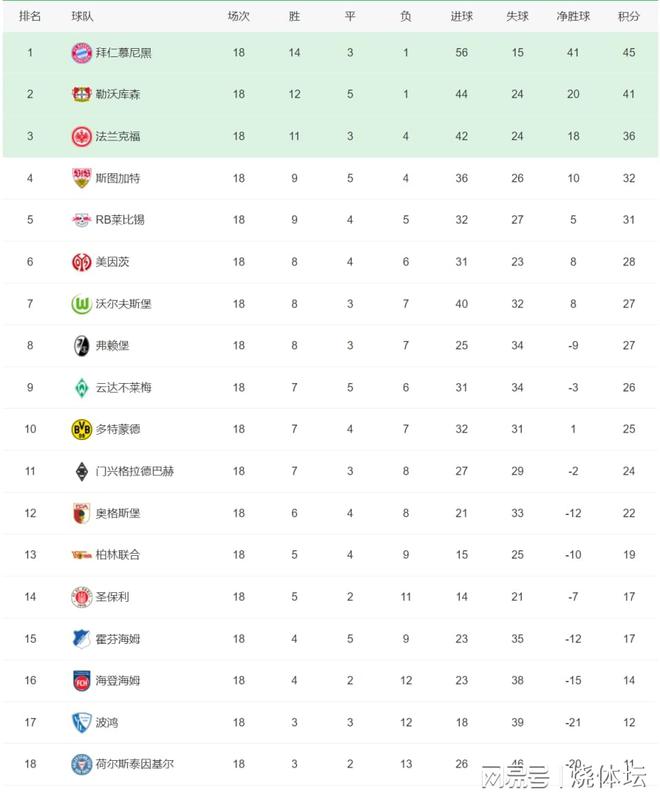The image size is (660, 800).
Task: Click the 进球 column header
Action: click(x=462, y=16)
